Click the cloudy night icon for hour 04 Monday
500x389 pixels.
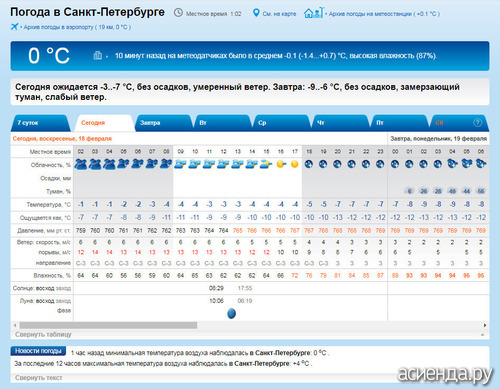[x=452, y=164]
